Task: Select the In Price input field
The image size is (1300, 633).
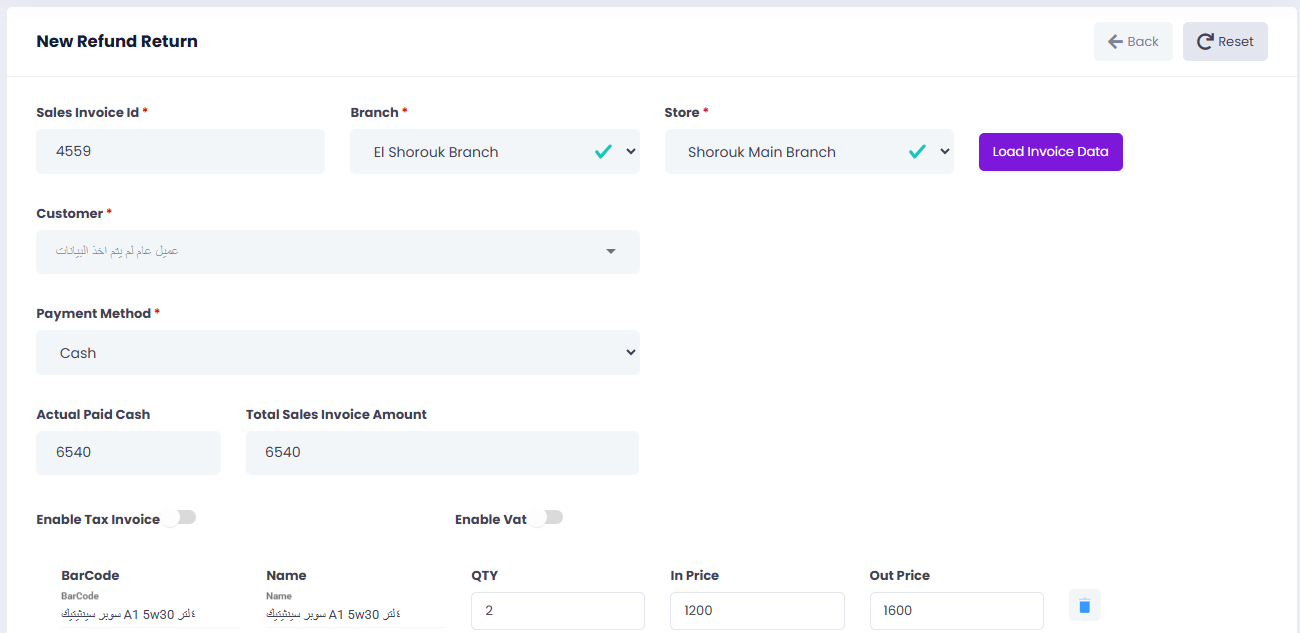Action: point(756,611)
